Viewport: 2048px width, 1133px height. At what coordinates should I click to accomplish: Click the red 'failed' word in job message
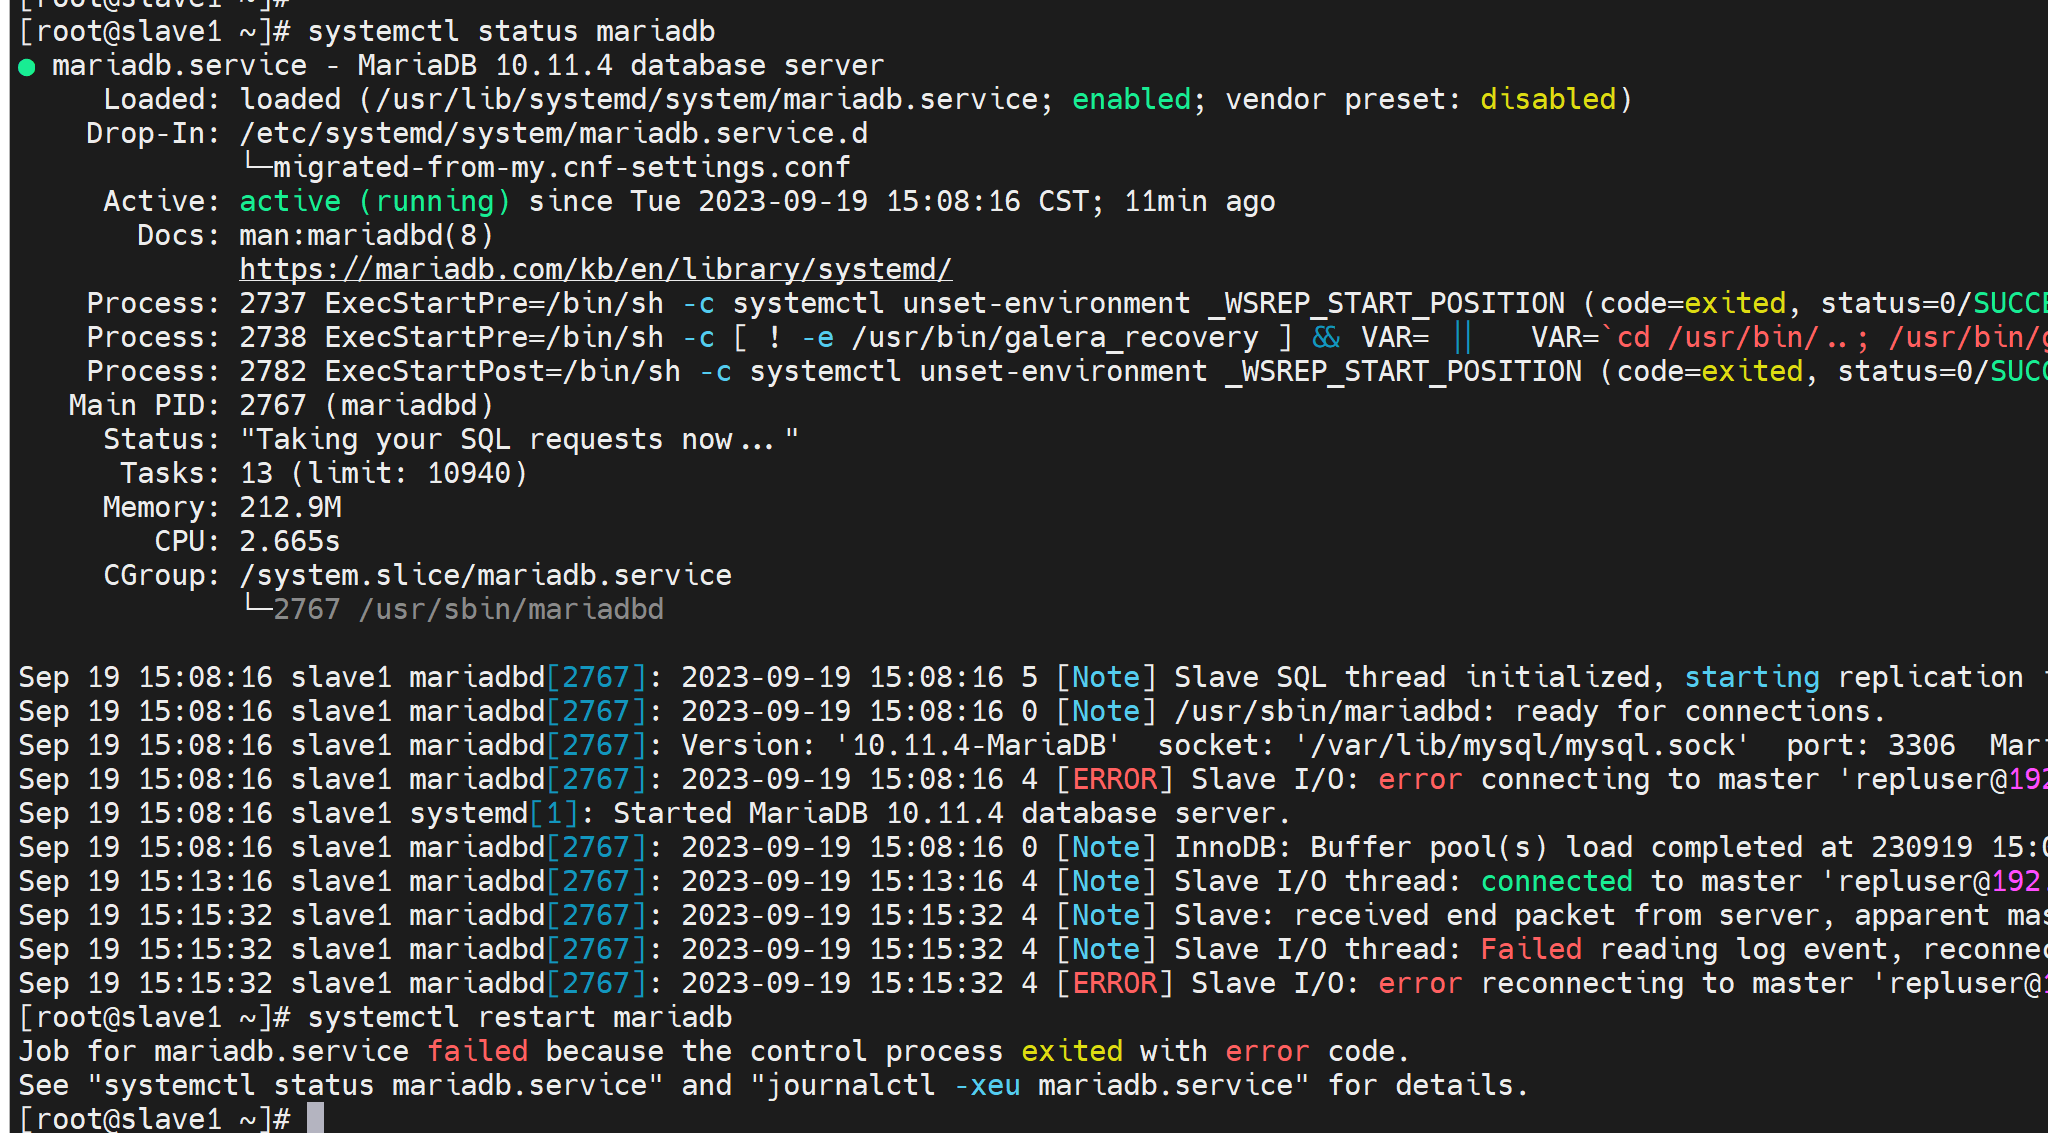pos(477,1051)
